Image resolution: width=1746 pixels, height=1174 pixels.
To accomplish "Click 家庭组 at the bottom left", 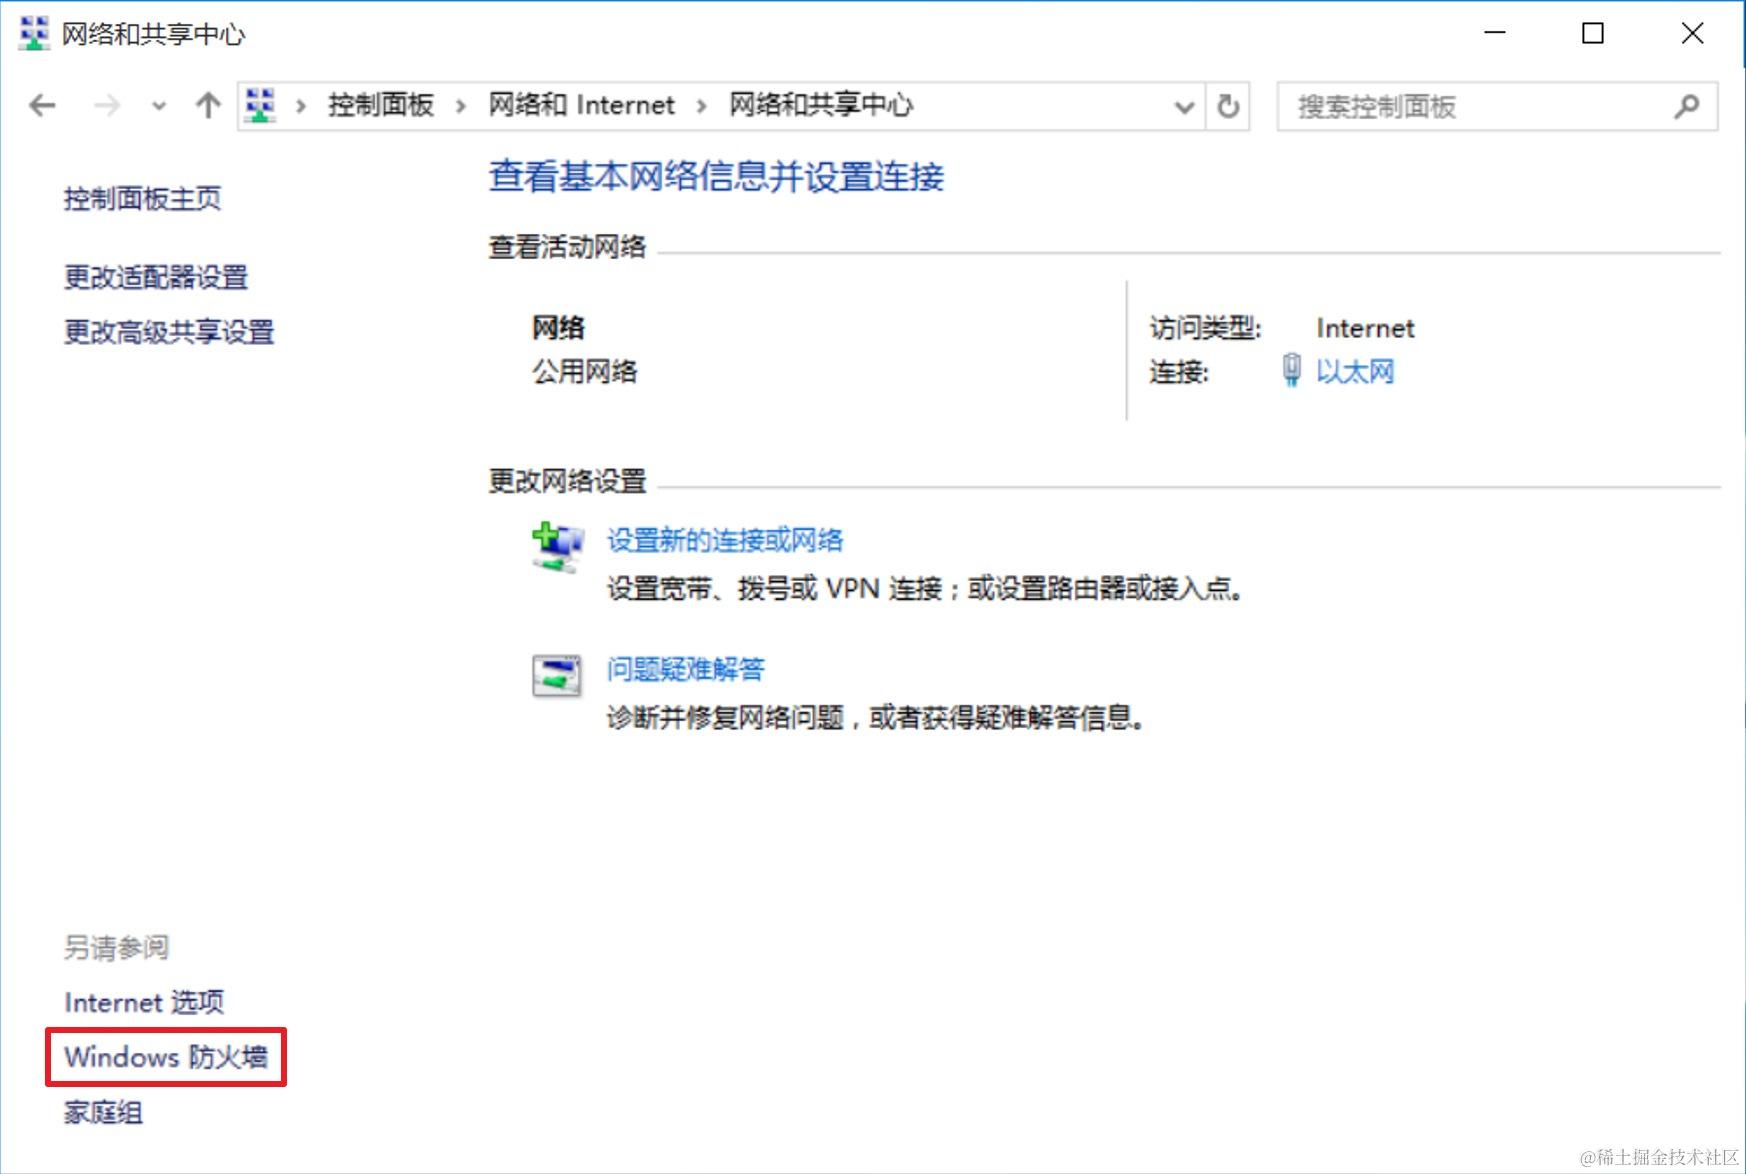I will [101, 1111].
